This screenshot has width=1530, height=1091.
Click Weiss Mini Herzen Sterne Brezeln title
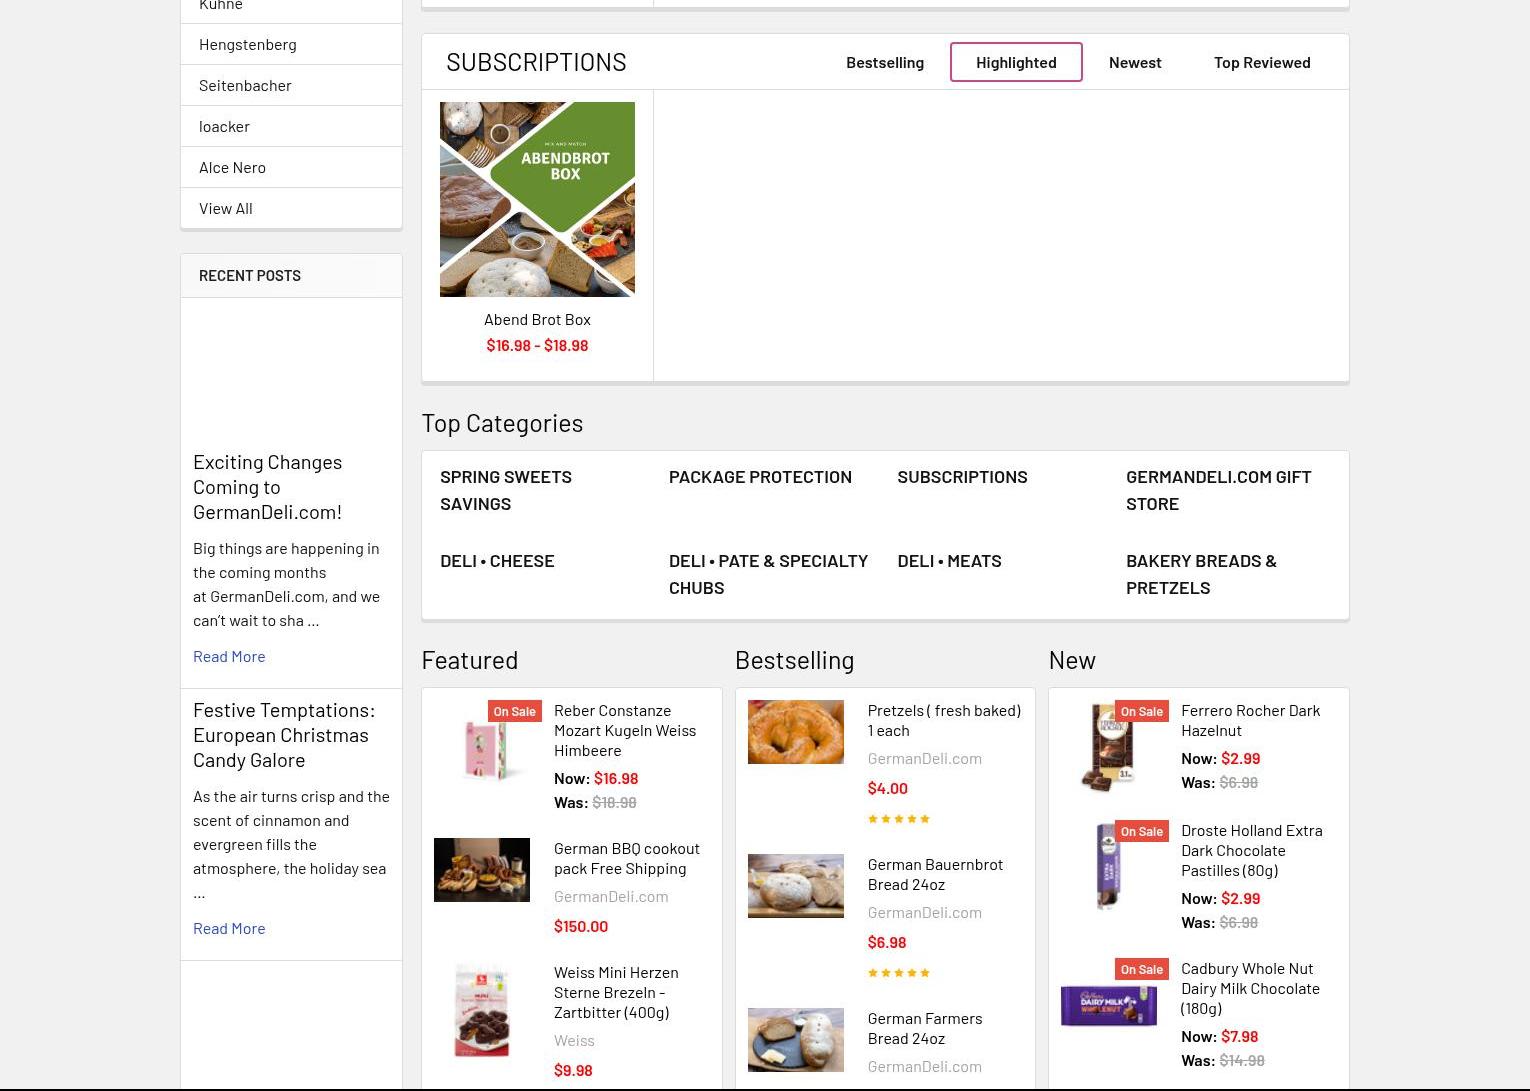(616, 992)
